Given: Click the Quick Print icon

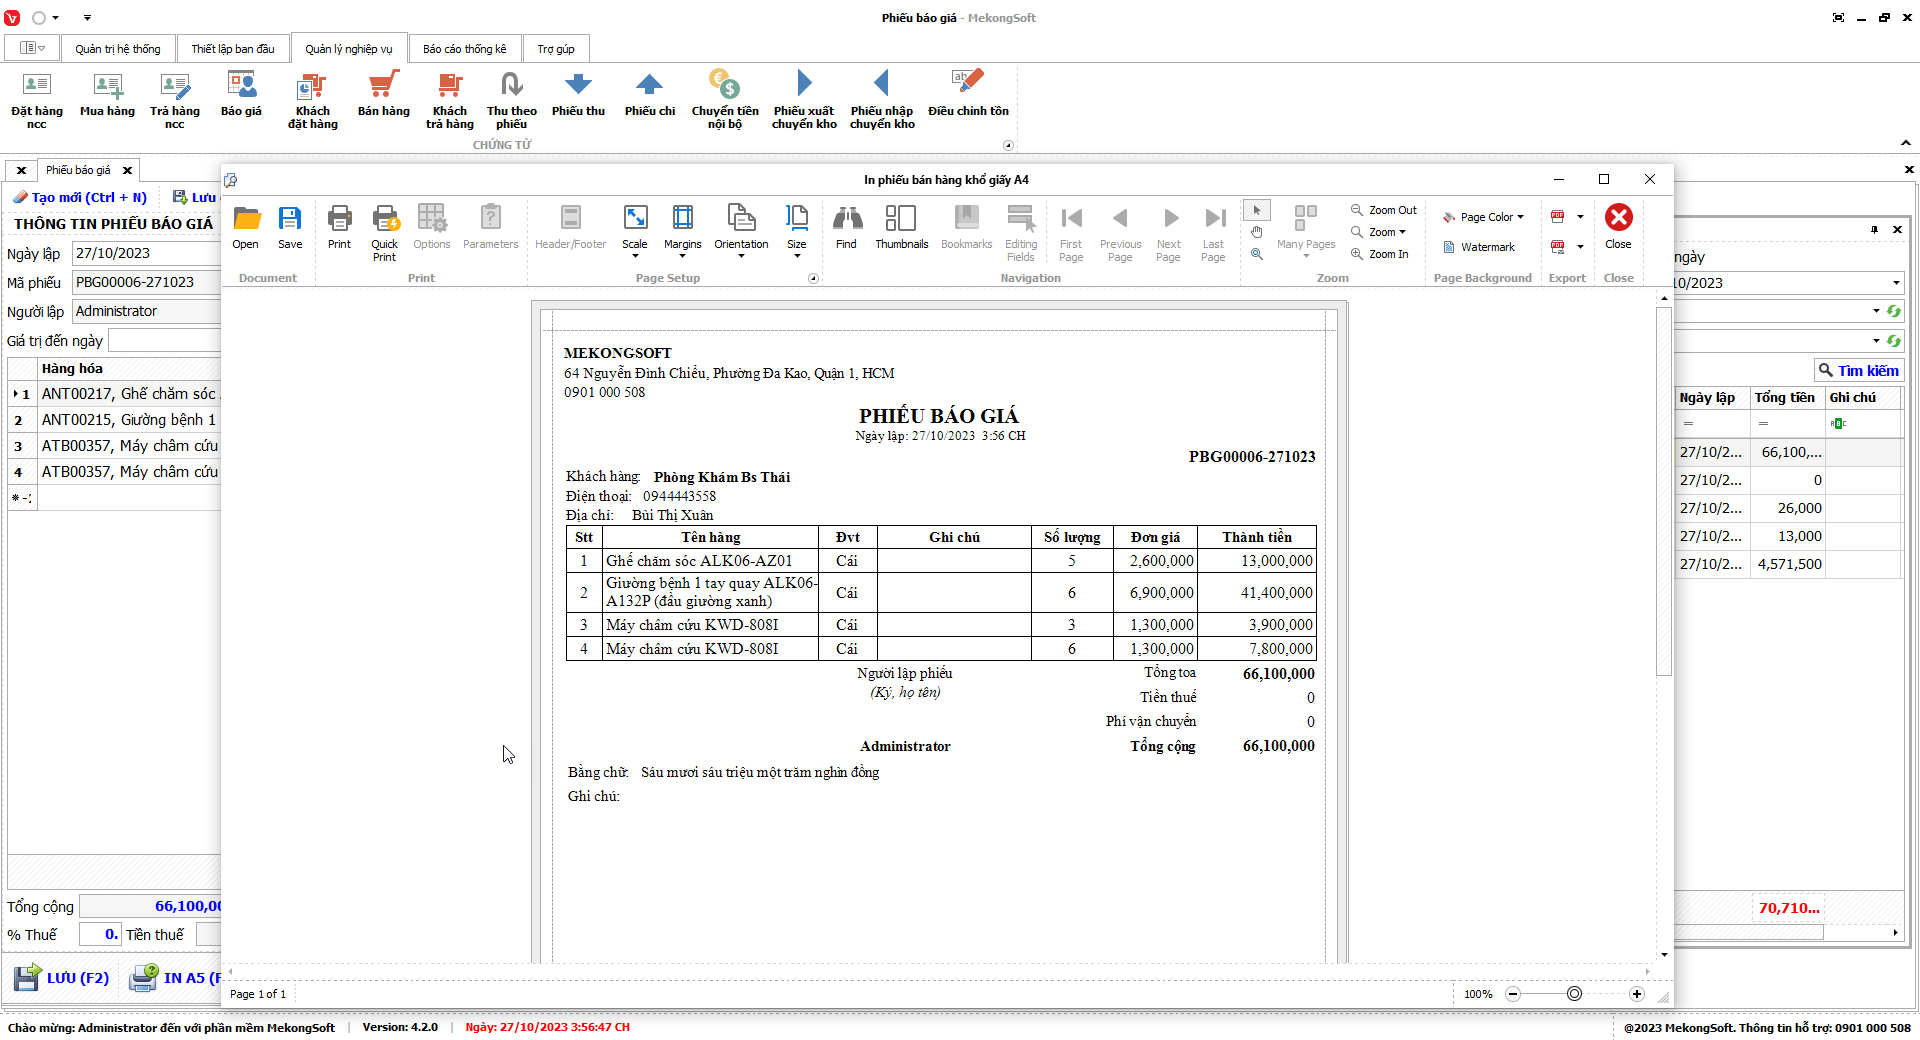Looking at the screenshot, I should 384,232.
